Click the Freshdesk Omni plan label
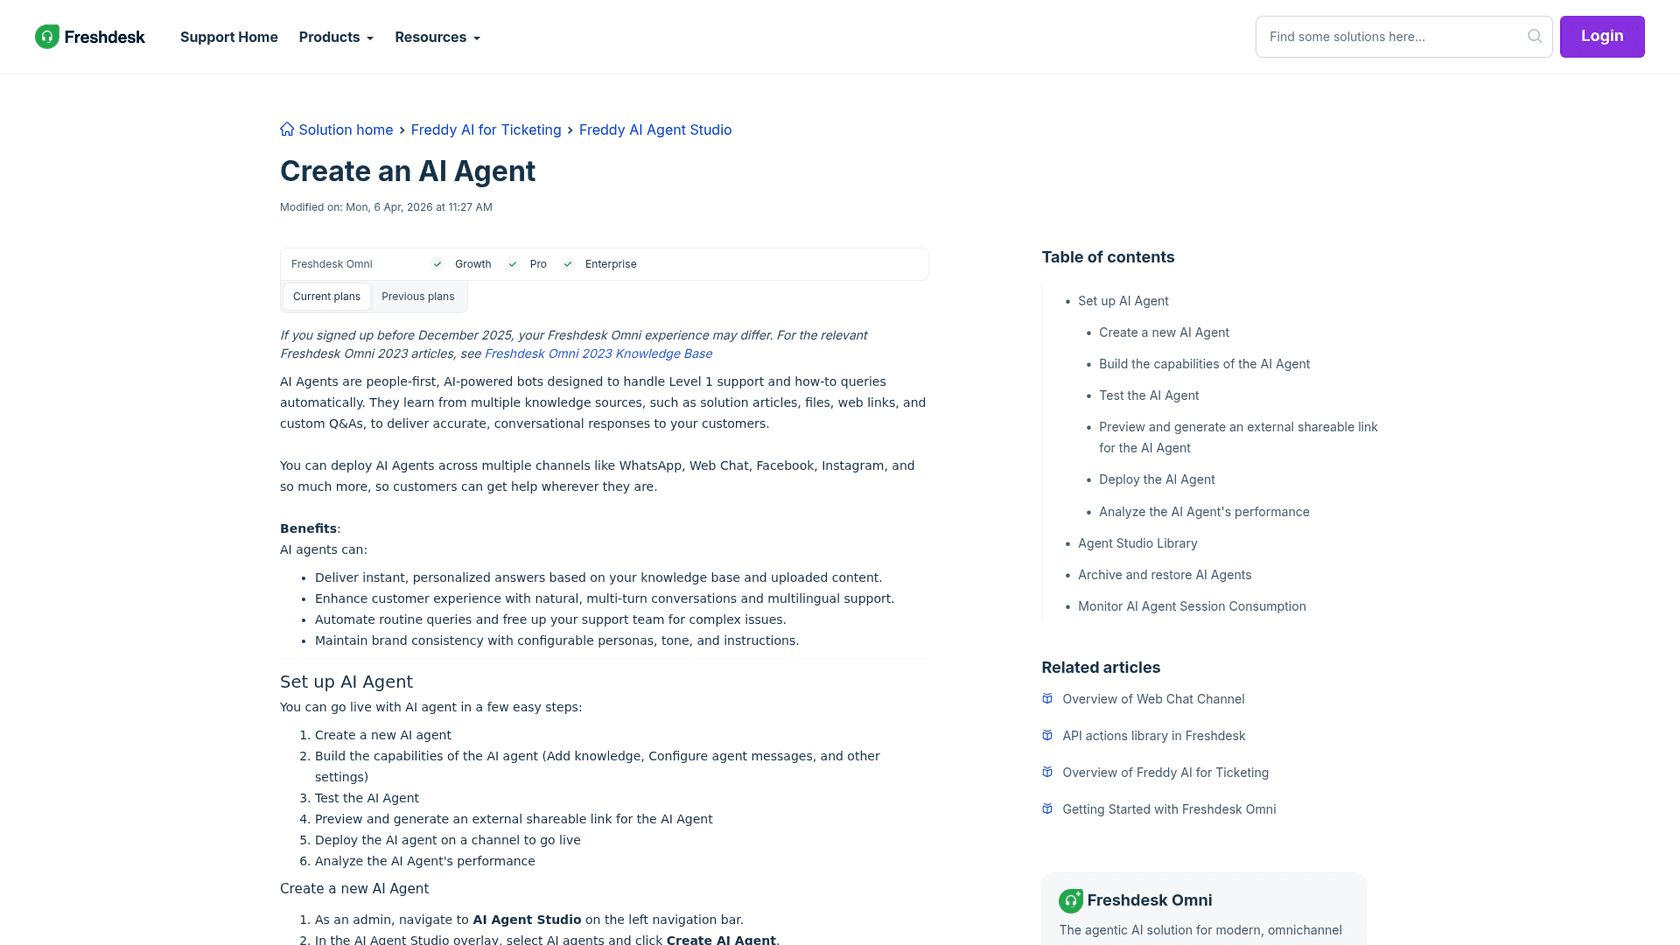Viewport: 1680px width, 945px height. pos(331,264)
